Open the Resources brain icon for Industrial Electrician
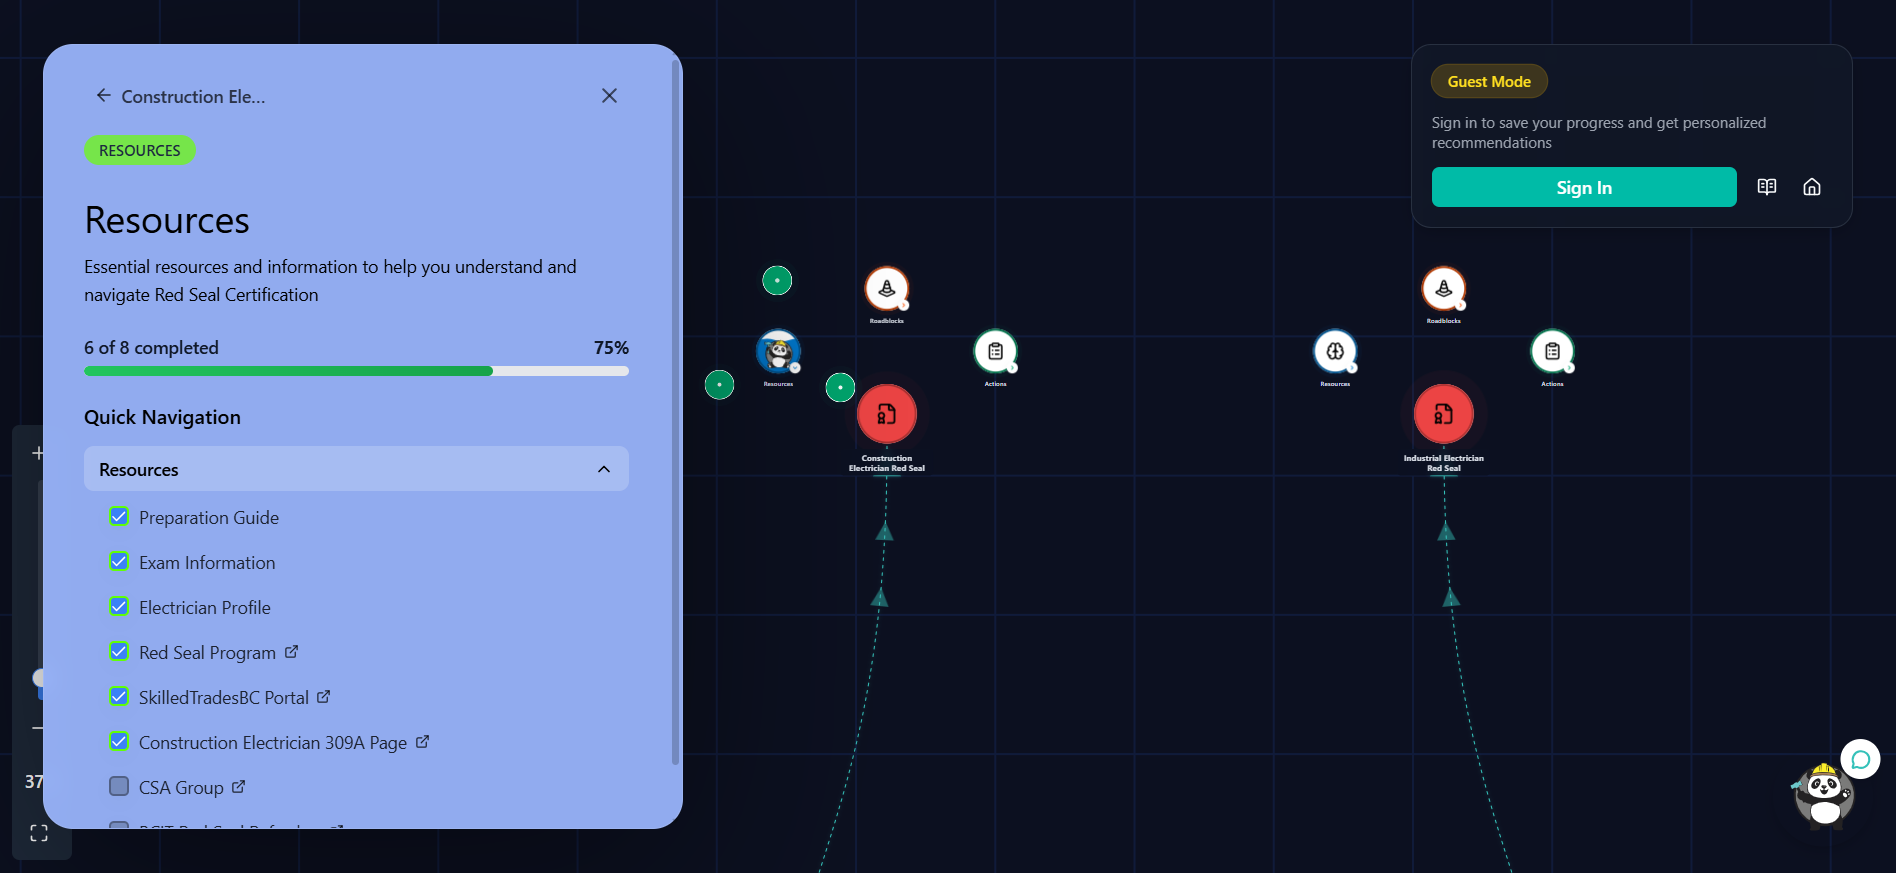1896x873 pixels. [x=1335, y=351]
